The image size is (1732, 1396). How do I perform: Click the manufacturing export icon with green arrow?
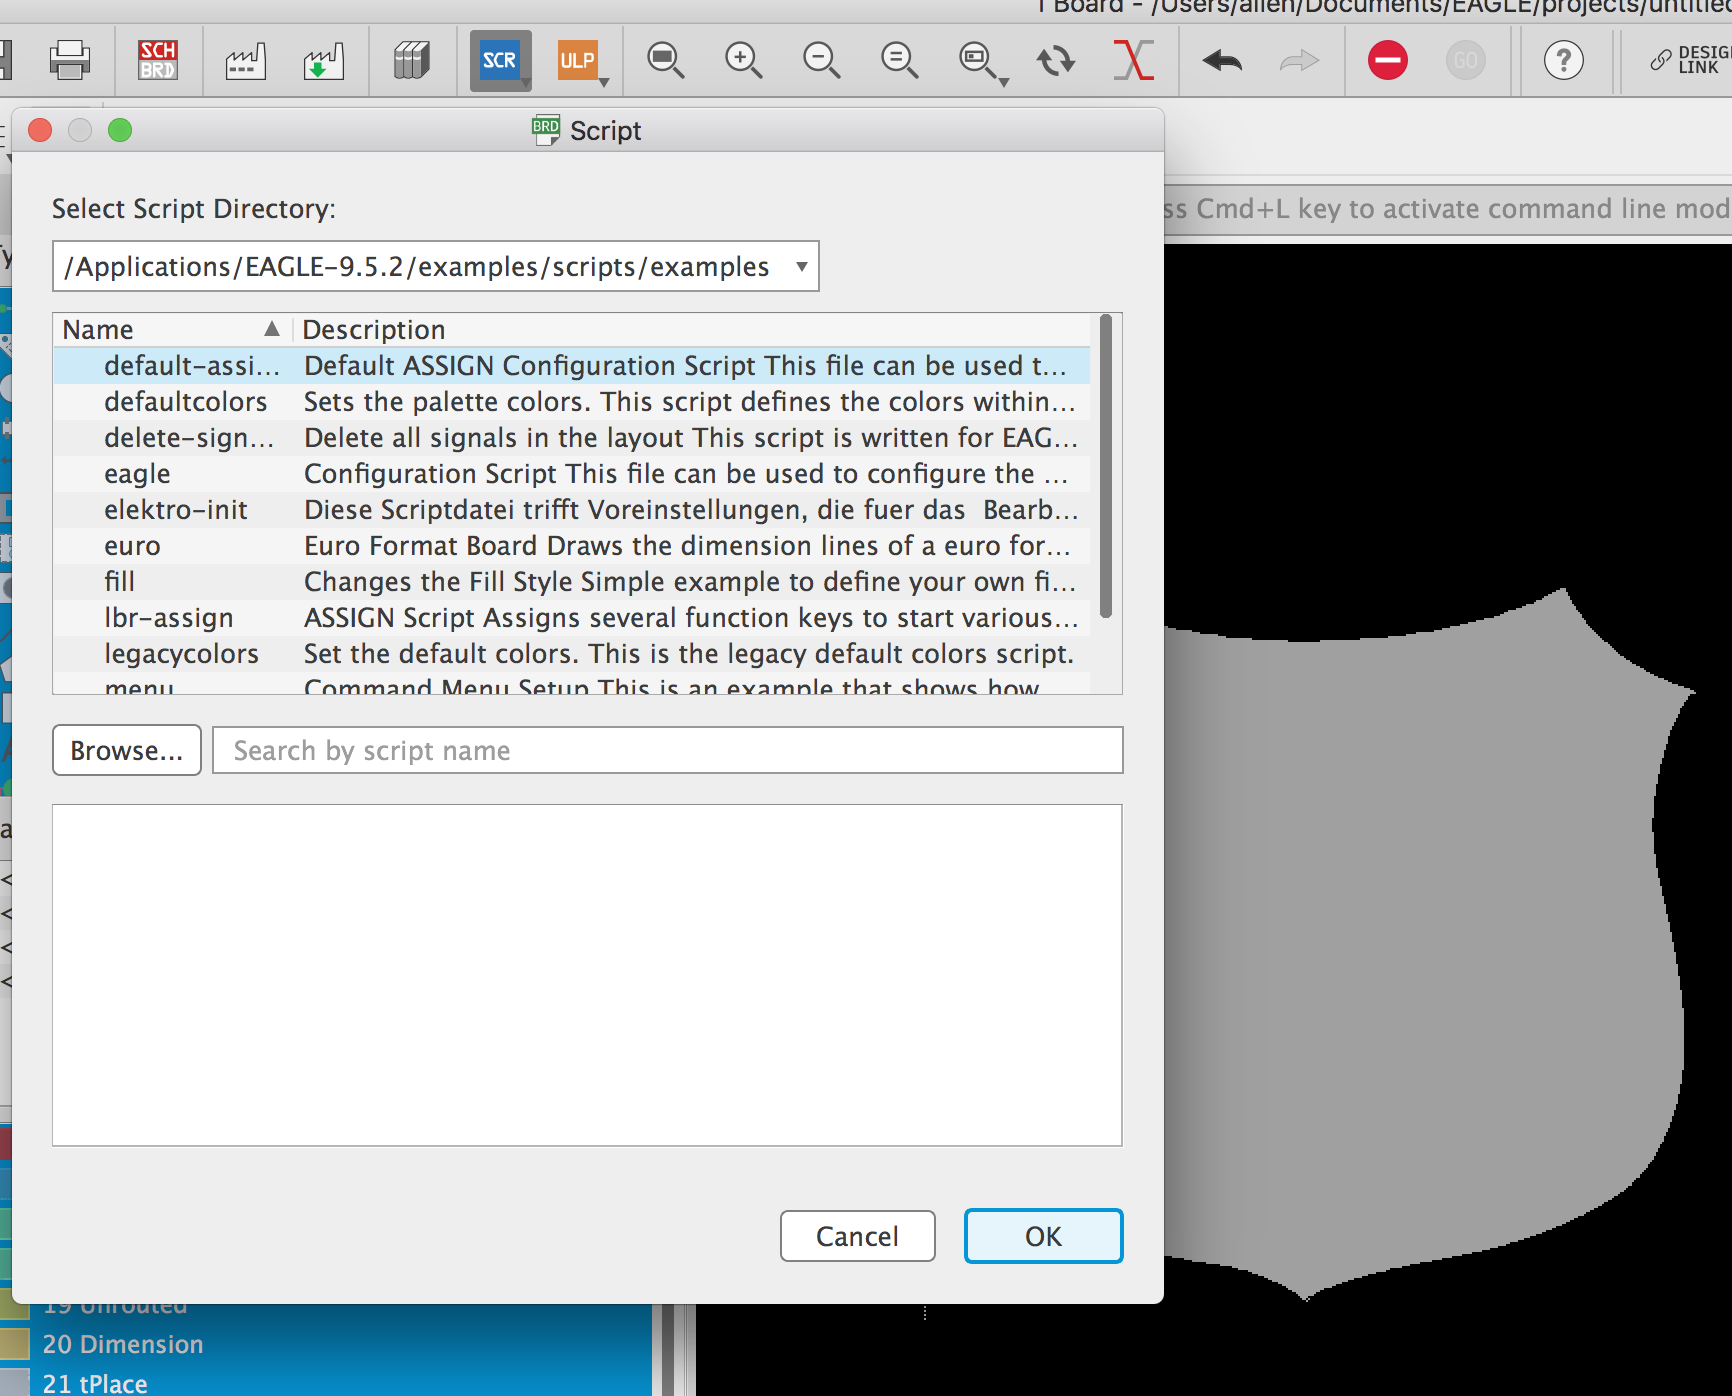(x=323, y=60)
